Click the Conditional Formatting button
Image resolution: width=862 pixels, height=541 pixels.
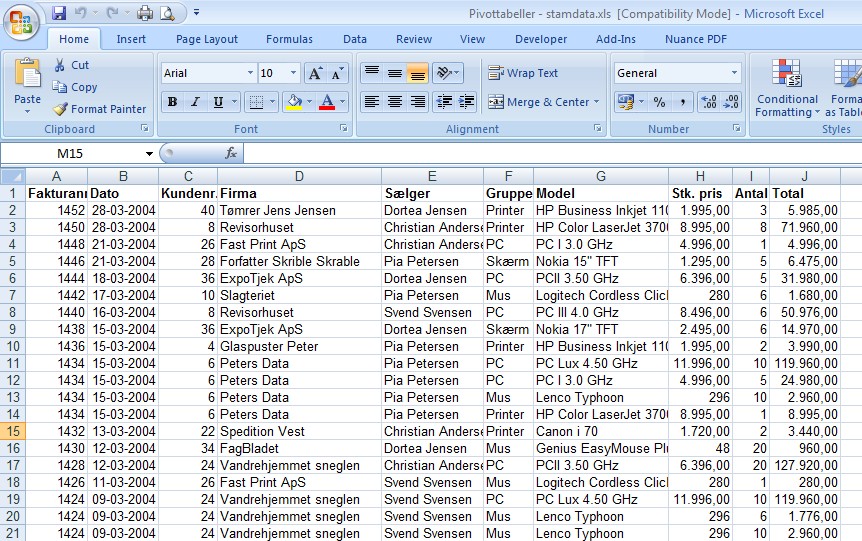(787, 88)
